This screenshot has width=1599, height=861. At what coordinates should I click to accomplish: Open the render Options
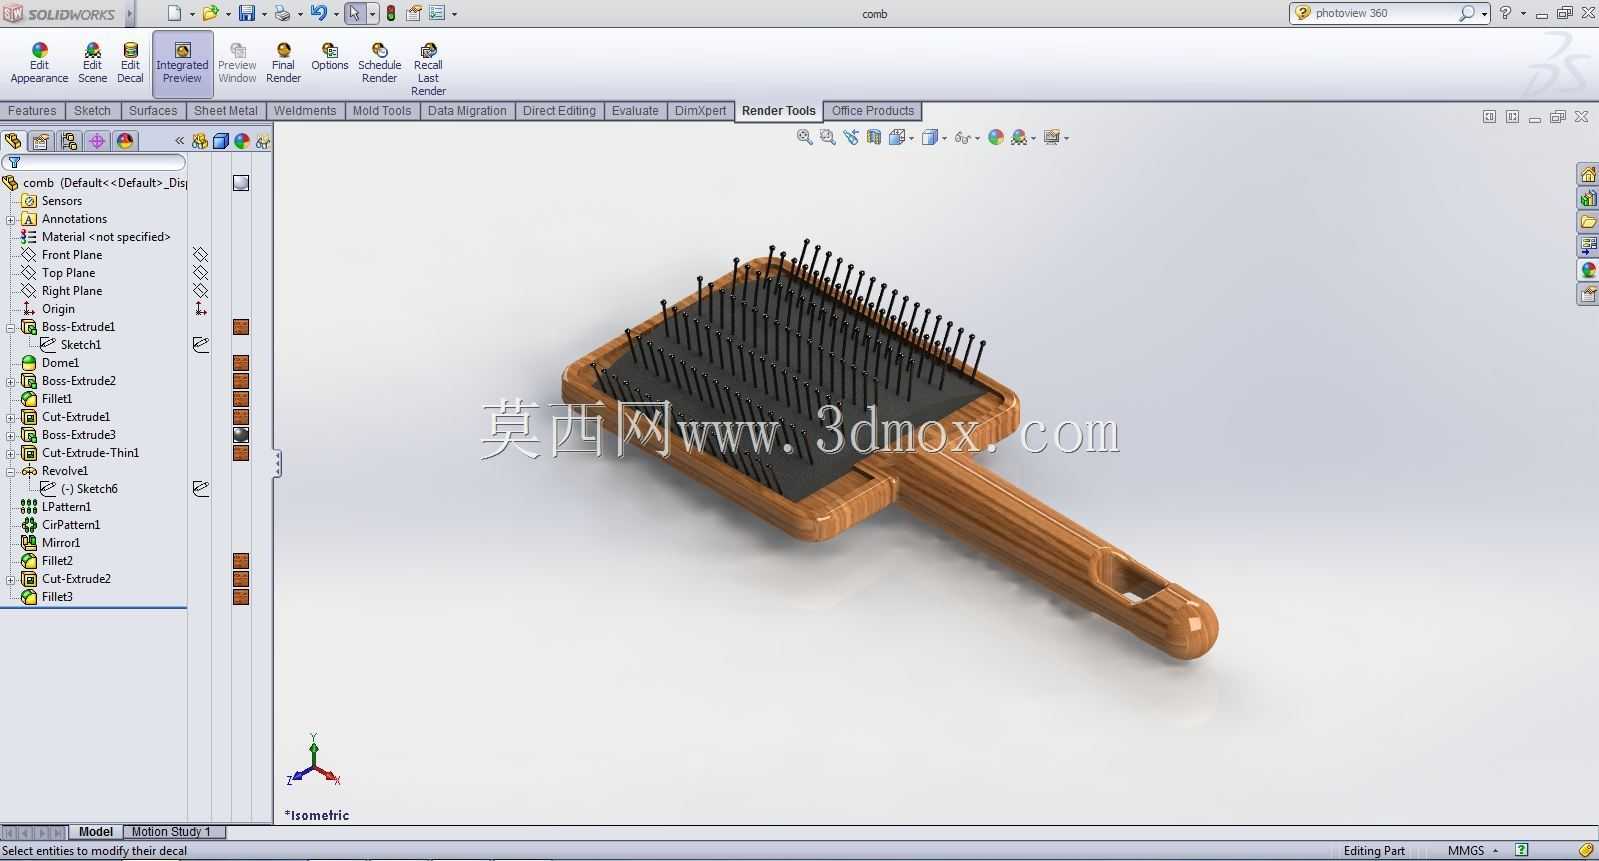coord(329,57)
